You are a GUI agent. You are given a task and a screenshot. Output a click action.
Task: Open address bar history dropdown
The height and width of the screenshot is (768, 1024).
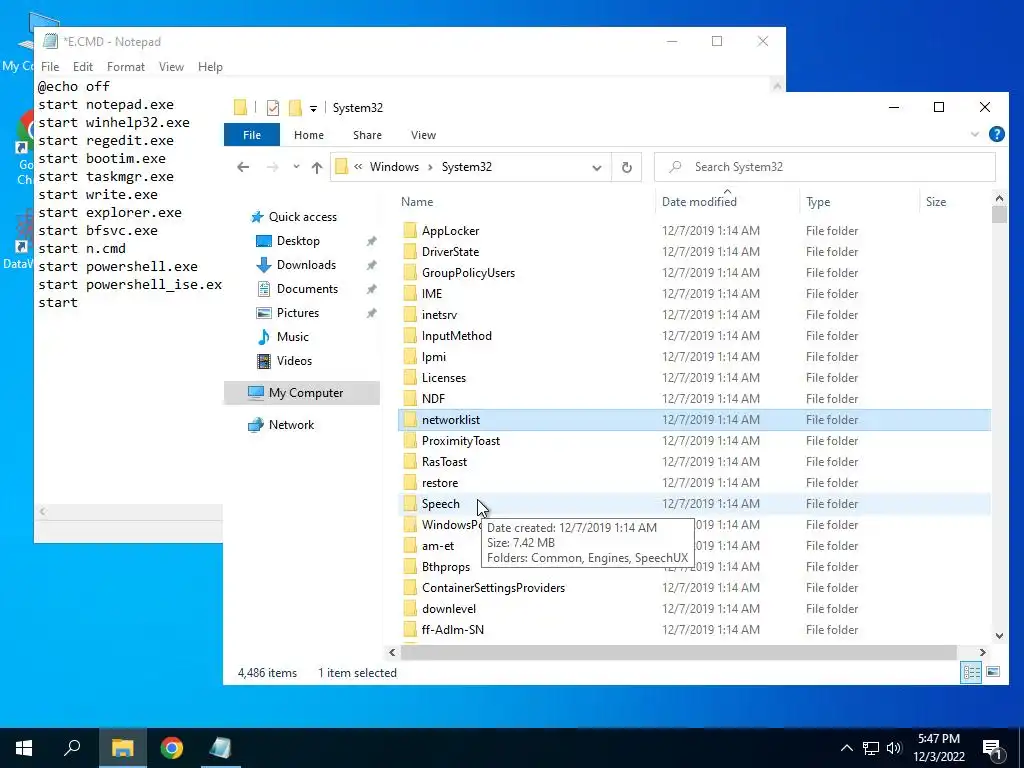point(596,167)
